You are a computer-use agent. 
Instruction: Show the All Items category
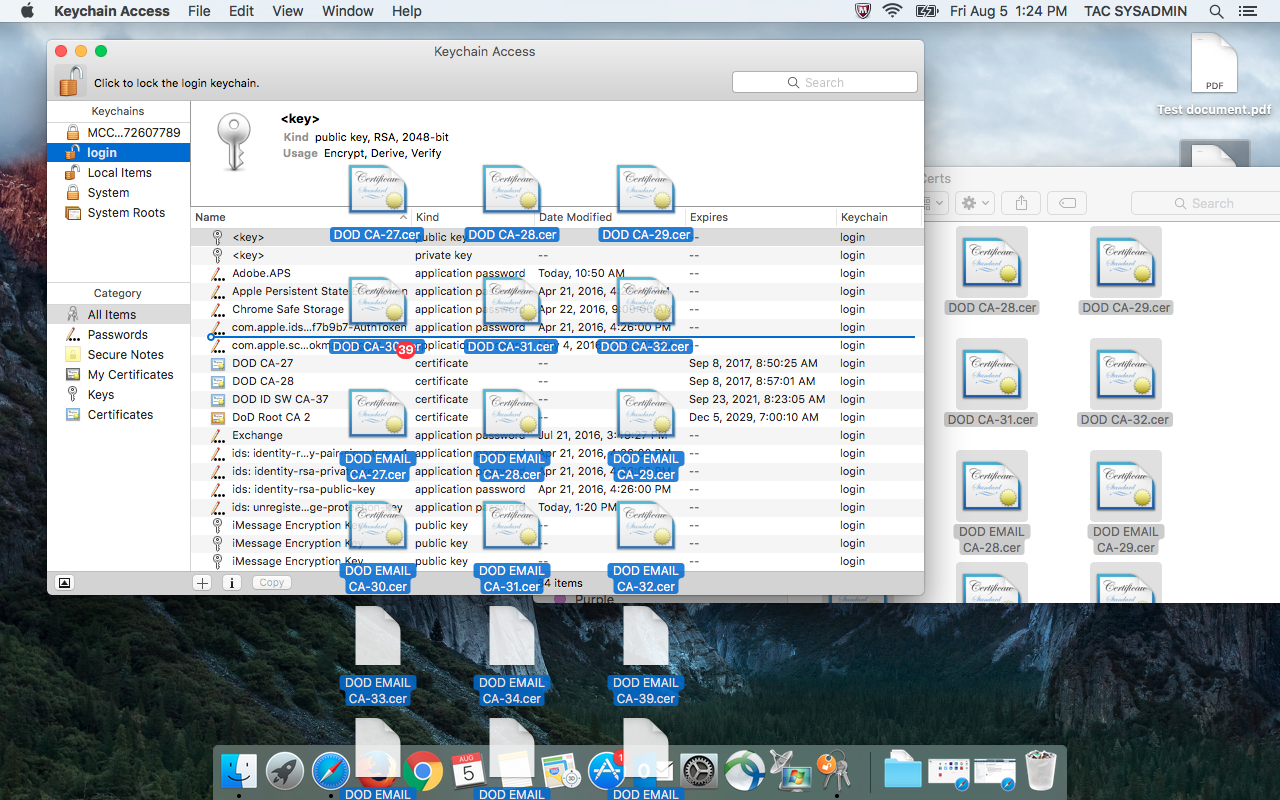pos(118,315)
